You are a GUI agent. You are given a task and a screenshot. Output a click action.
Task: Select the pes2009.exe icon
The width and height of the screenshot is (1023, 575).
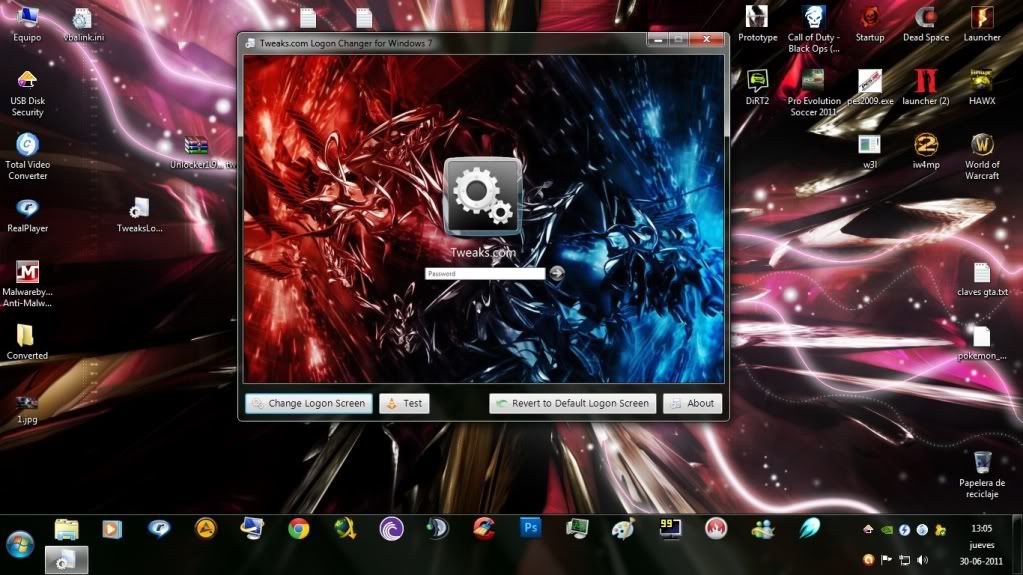(870, 87)
